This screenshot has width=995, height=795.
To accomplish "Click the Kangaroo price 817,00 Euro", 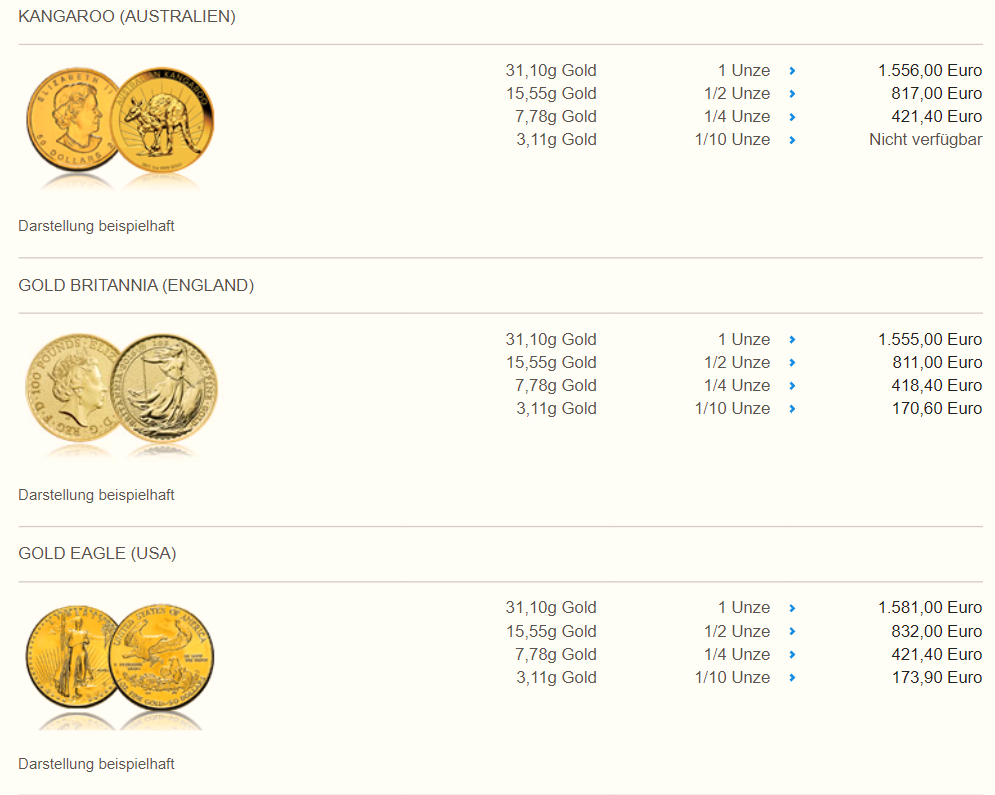I will 936,93.
